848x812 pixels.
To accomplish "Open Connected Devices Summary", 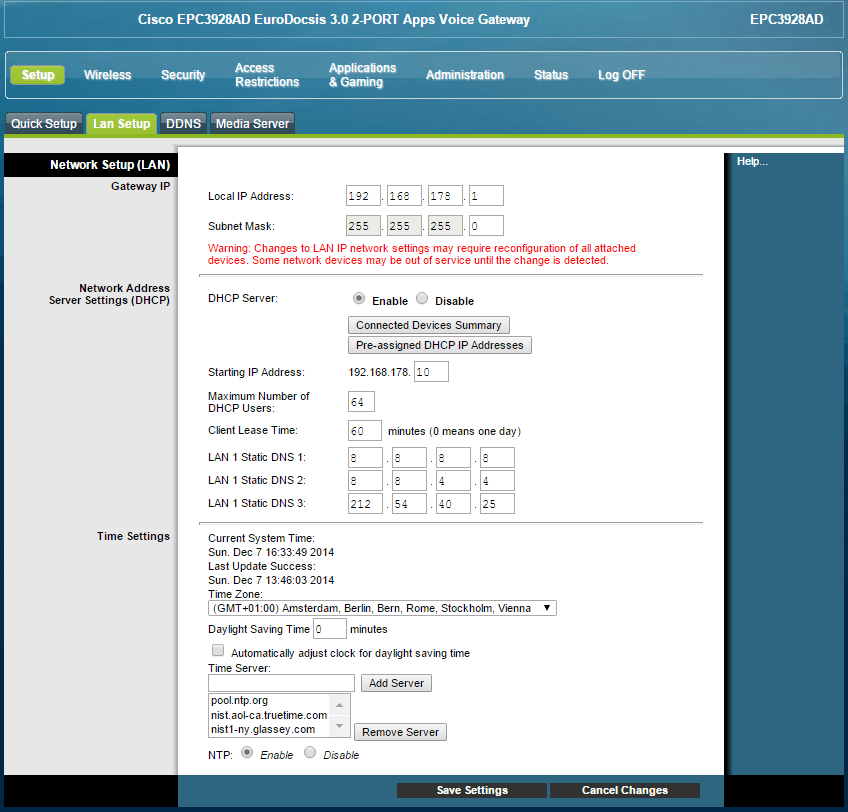I will 428,325.
